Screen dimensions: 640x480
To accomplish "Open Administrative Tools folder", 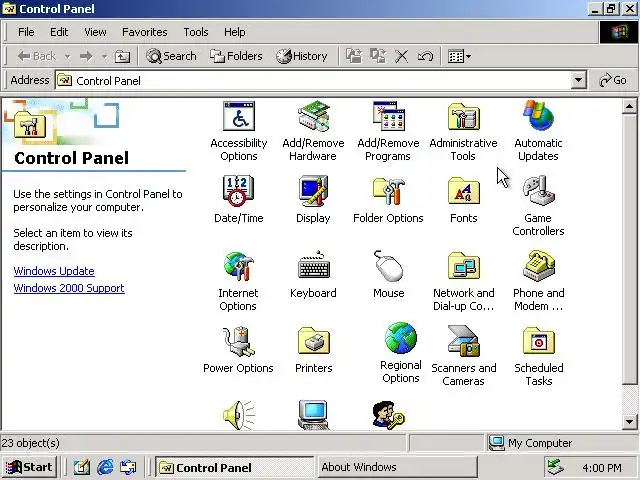I will coord(463,117).
